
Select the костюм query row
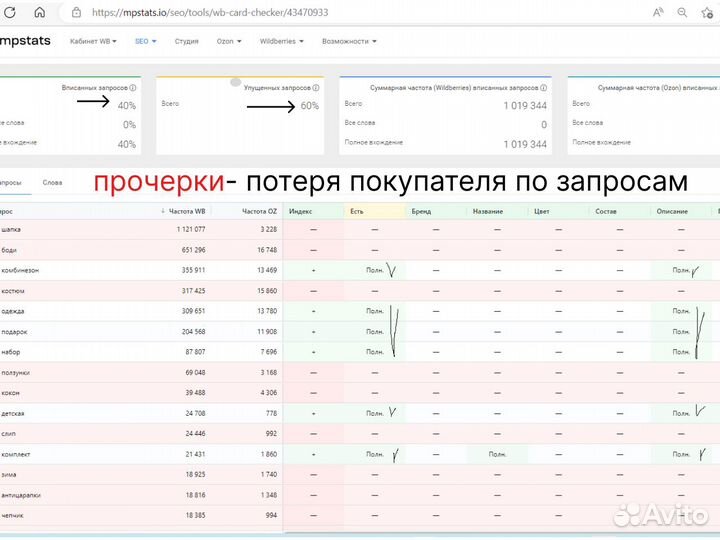(360, 291)
